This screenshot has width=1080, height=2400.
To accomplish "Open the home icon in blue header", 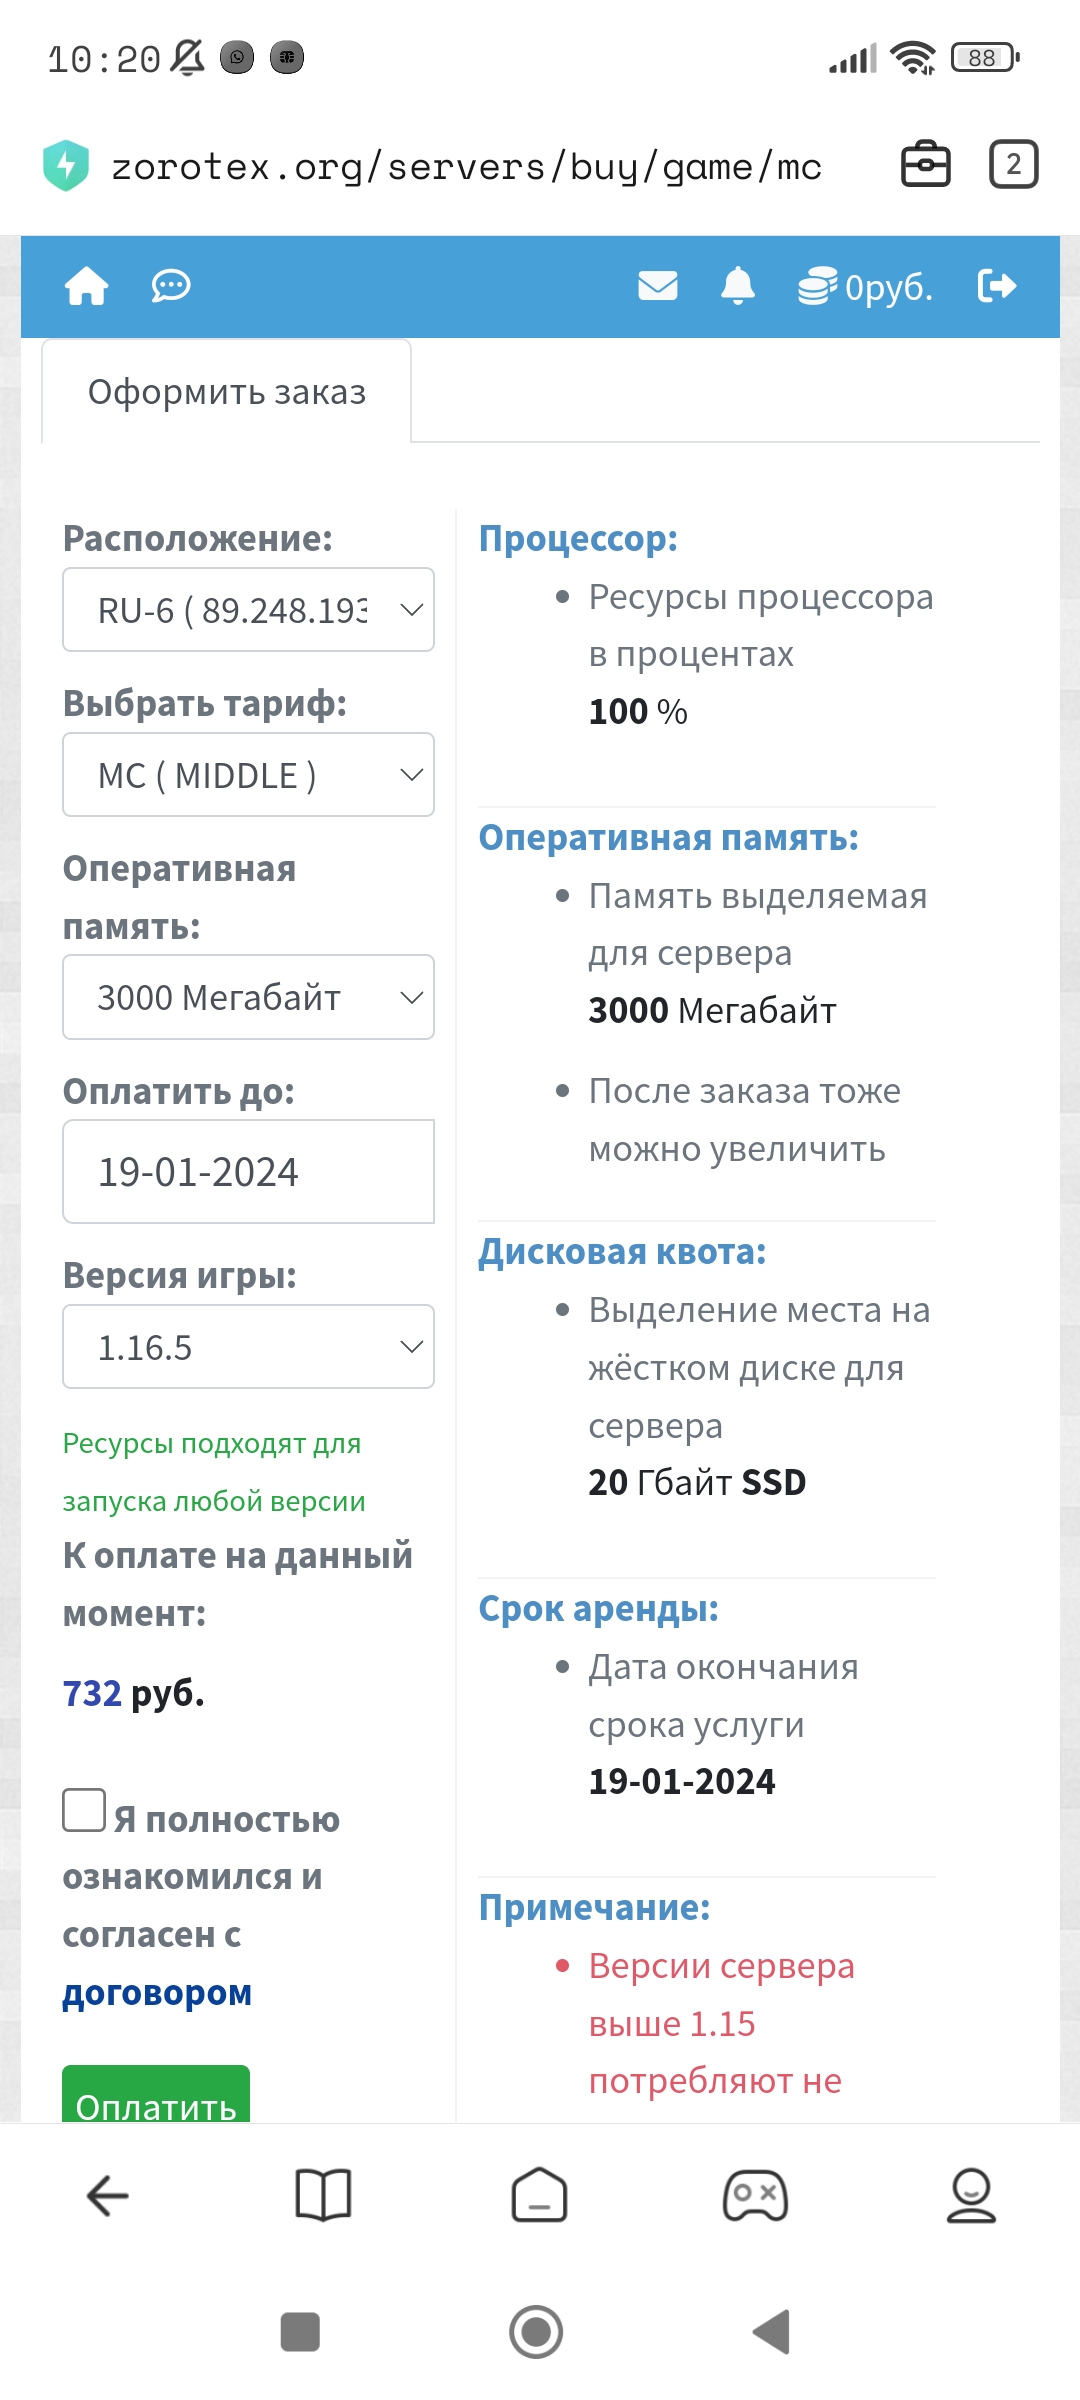I will pos(87,286).
